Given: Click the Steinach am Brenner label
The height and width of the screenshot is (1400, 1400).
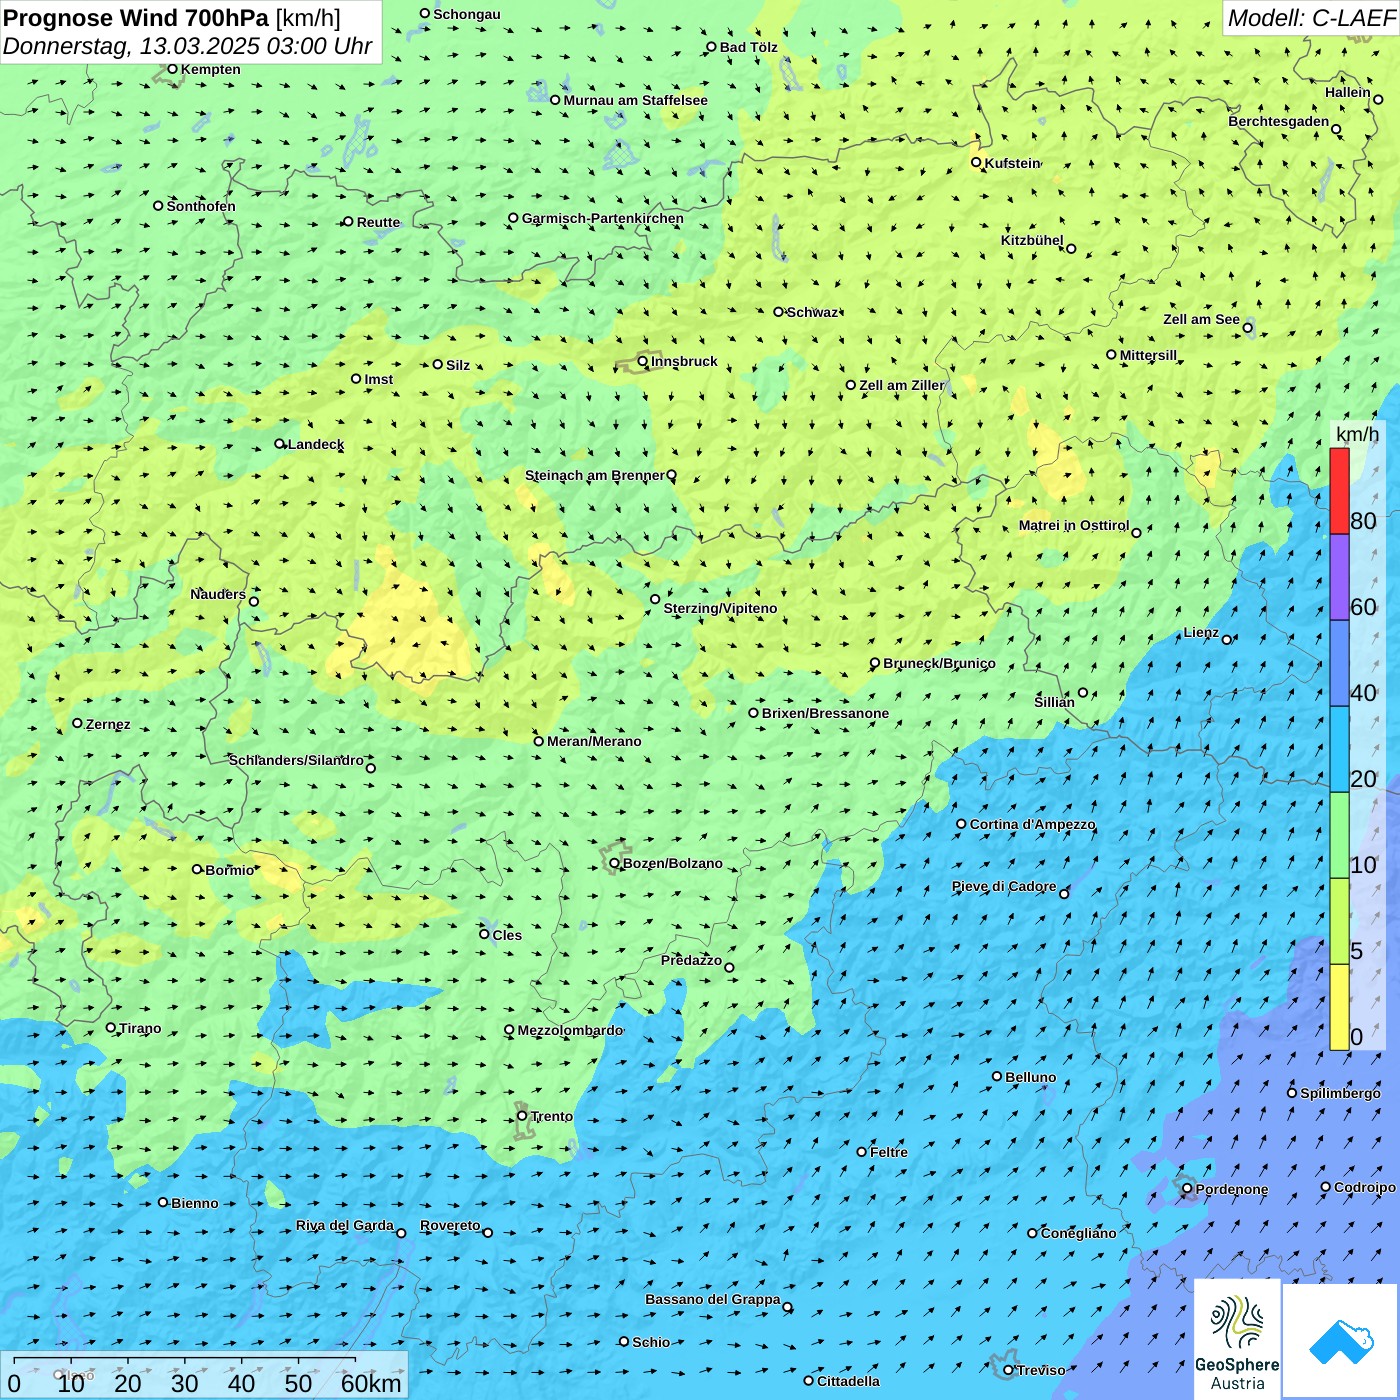Looking at the screenshot, I should (595, 475).
